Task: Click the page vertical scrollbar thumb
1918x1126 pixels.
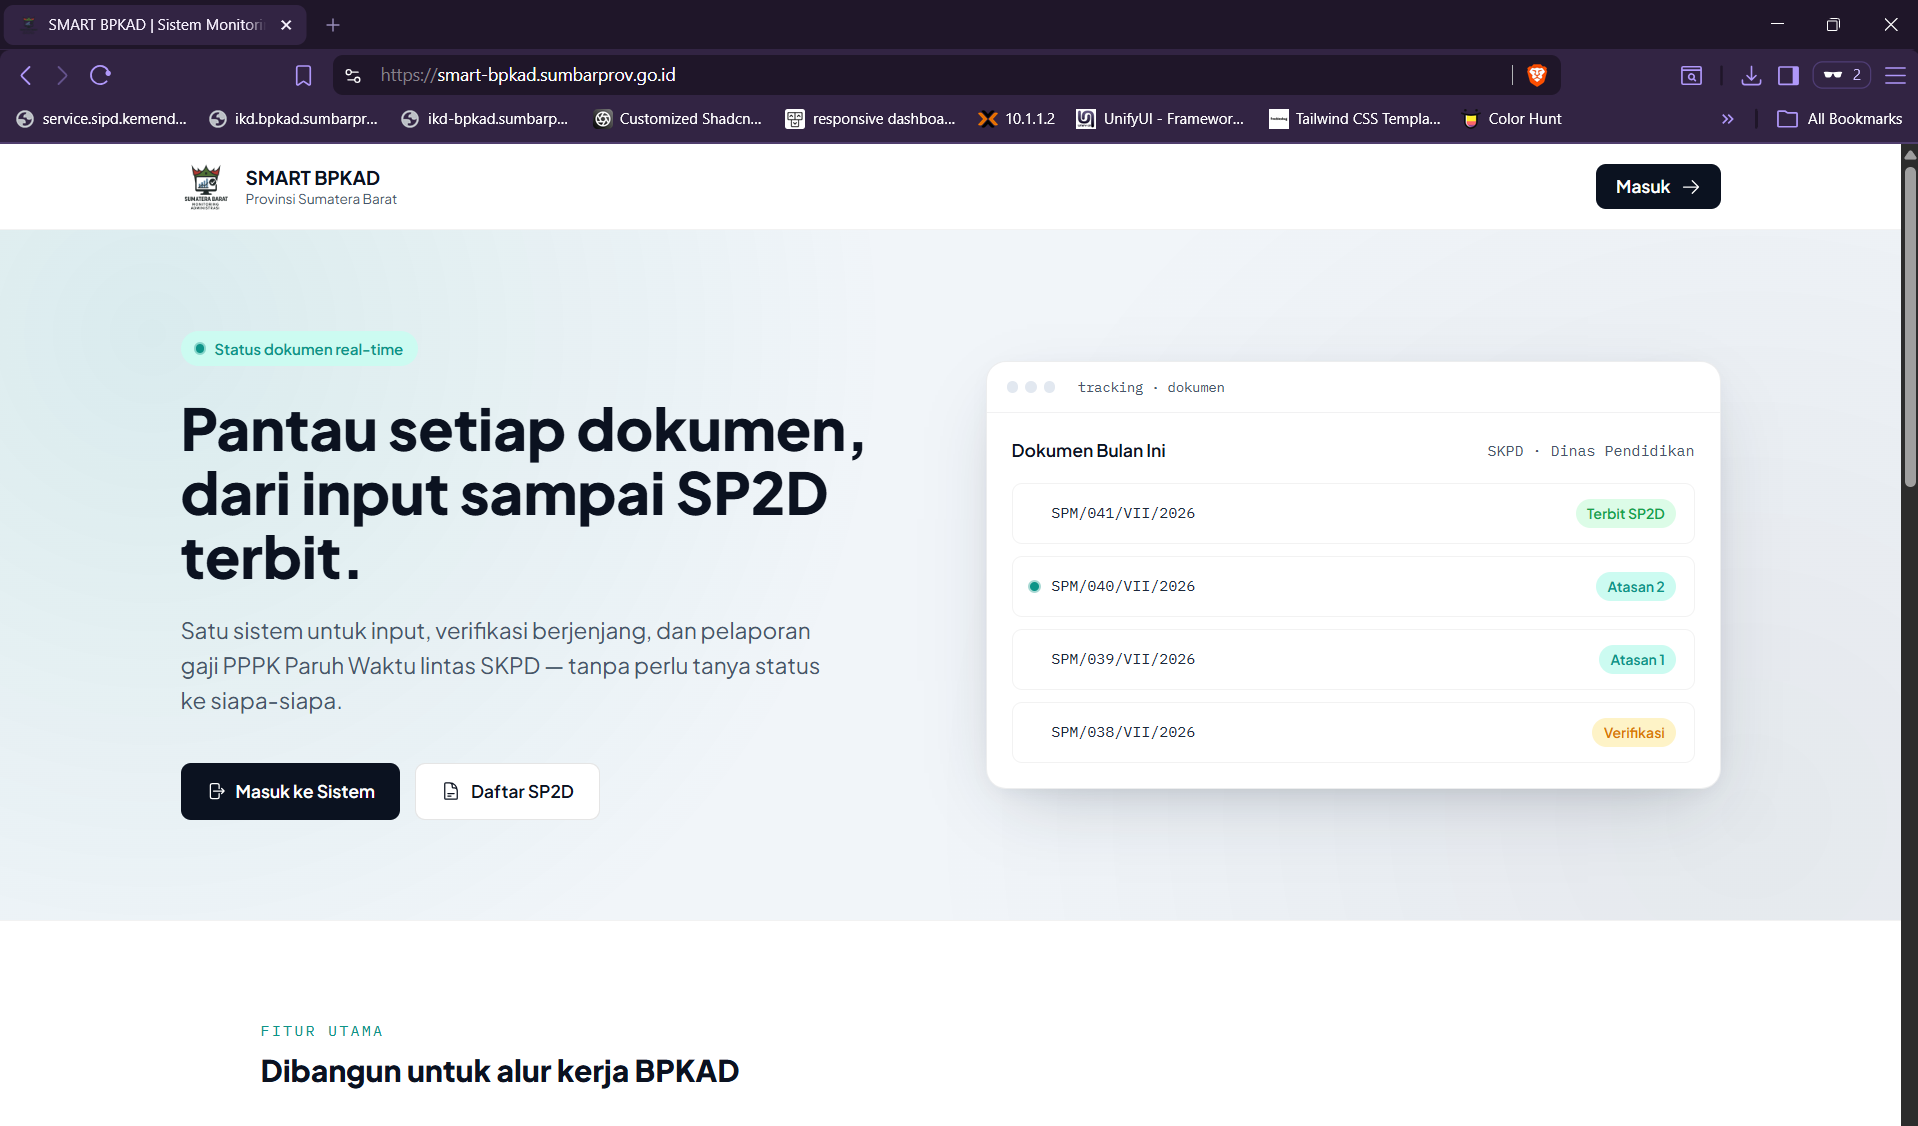Action: click(1910, 326)
